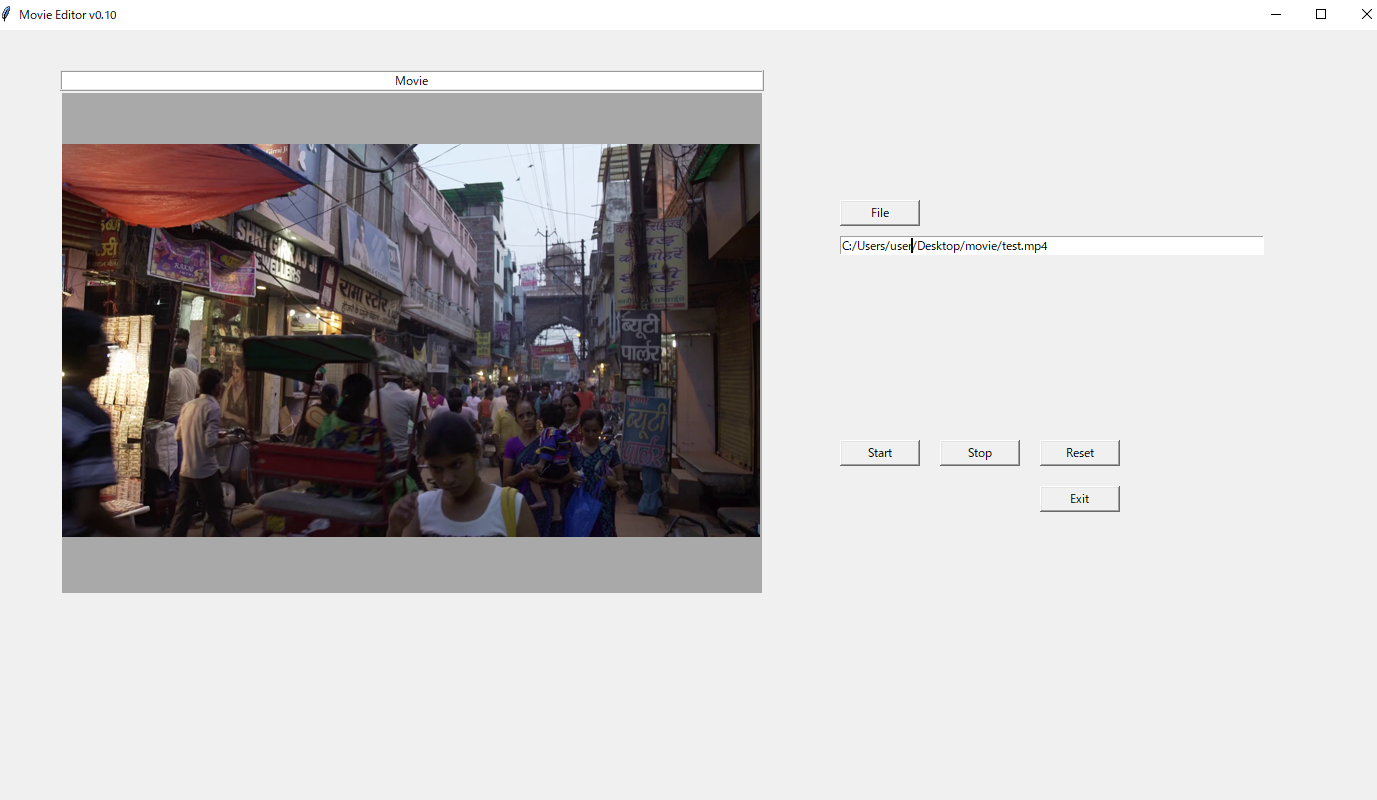Close the Movie Editor window
Viewport: 1377px width, 800px height.
coord(1366,14)
